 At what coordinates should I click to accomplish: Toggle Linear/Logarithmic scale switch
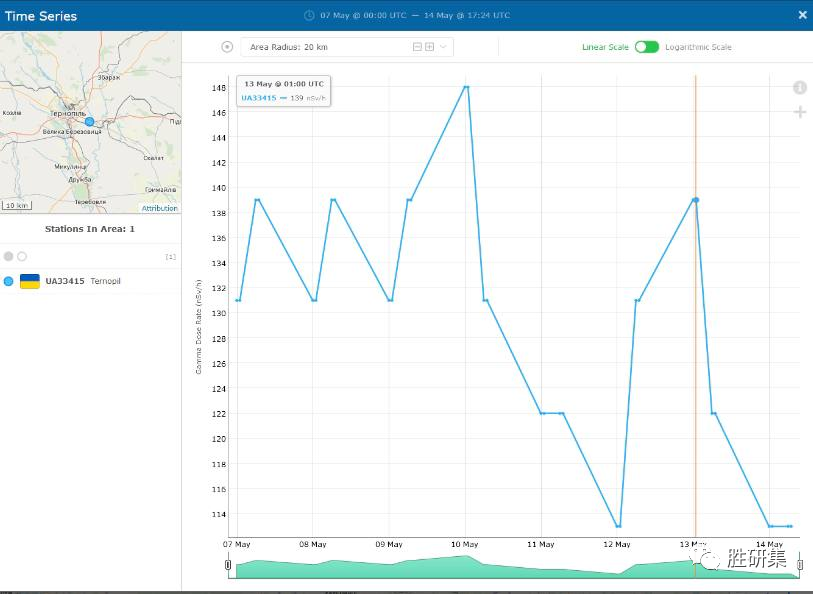[647, 47]
